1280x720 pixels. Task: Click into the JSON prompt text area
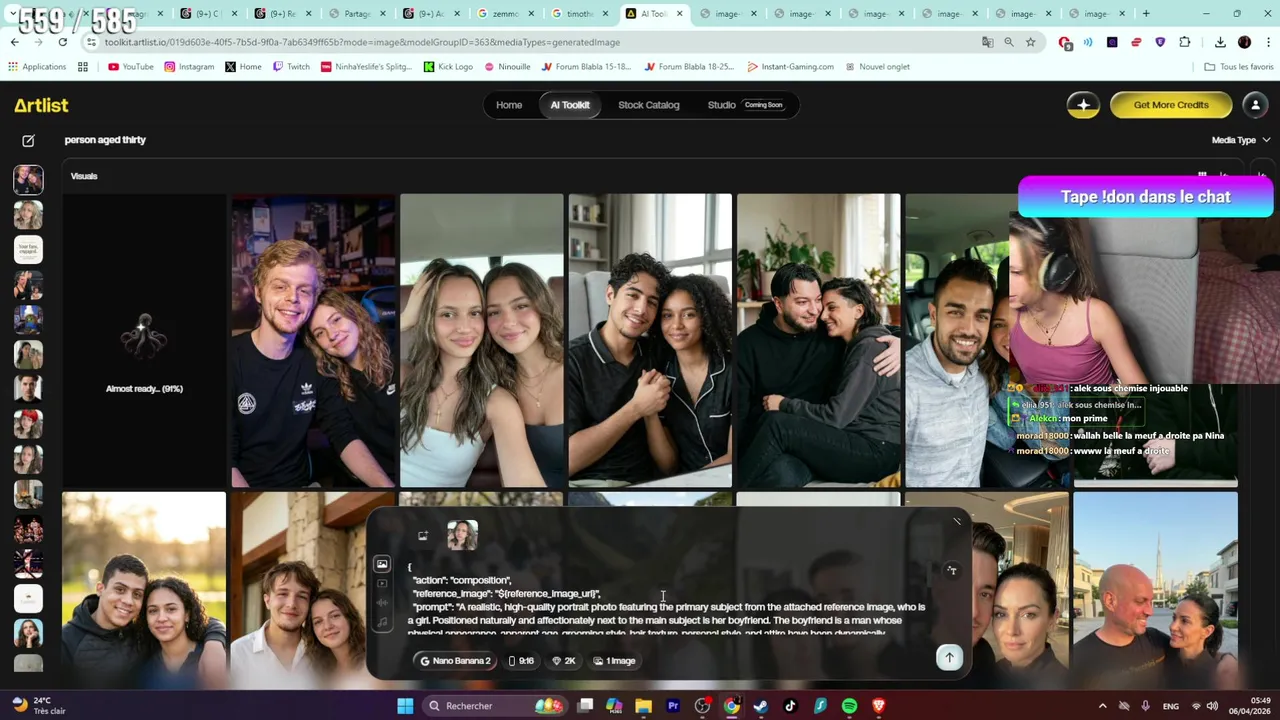coord(666,600)
